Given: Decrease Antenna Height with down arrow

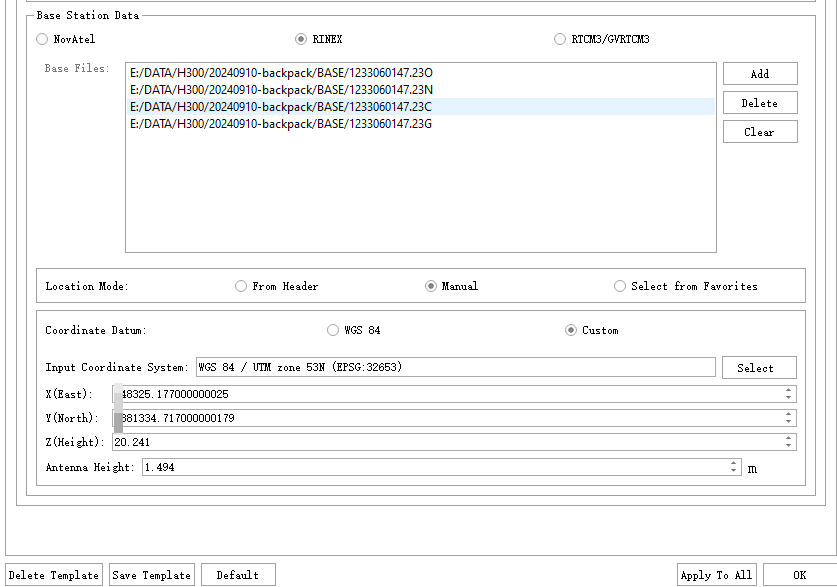Looking at the screenshot, I should (734, 471).
